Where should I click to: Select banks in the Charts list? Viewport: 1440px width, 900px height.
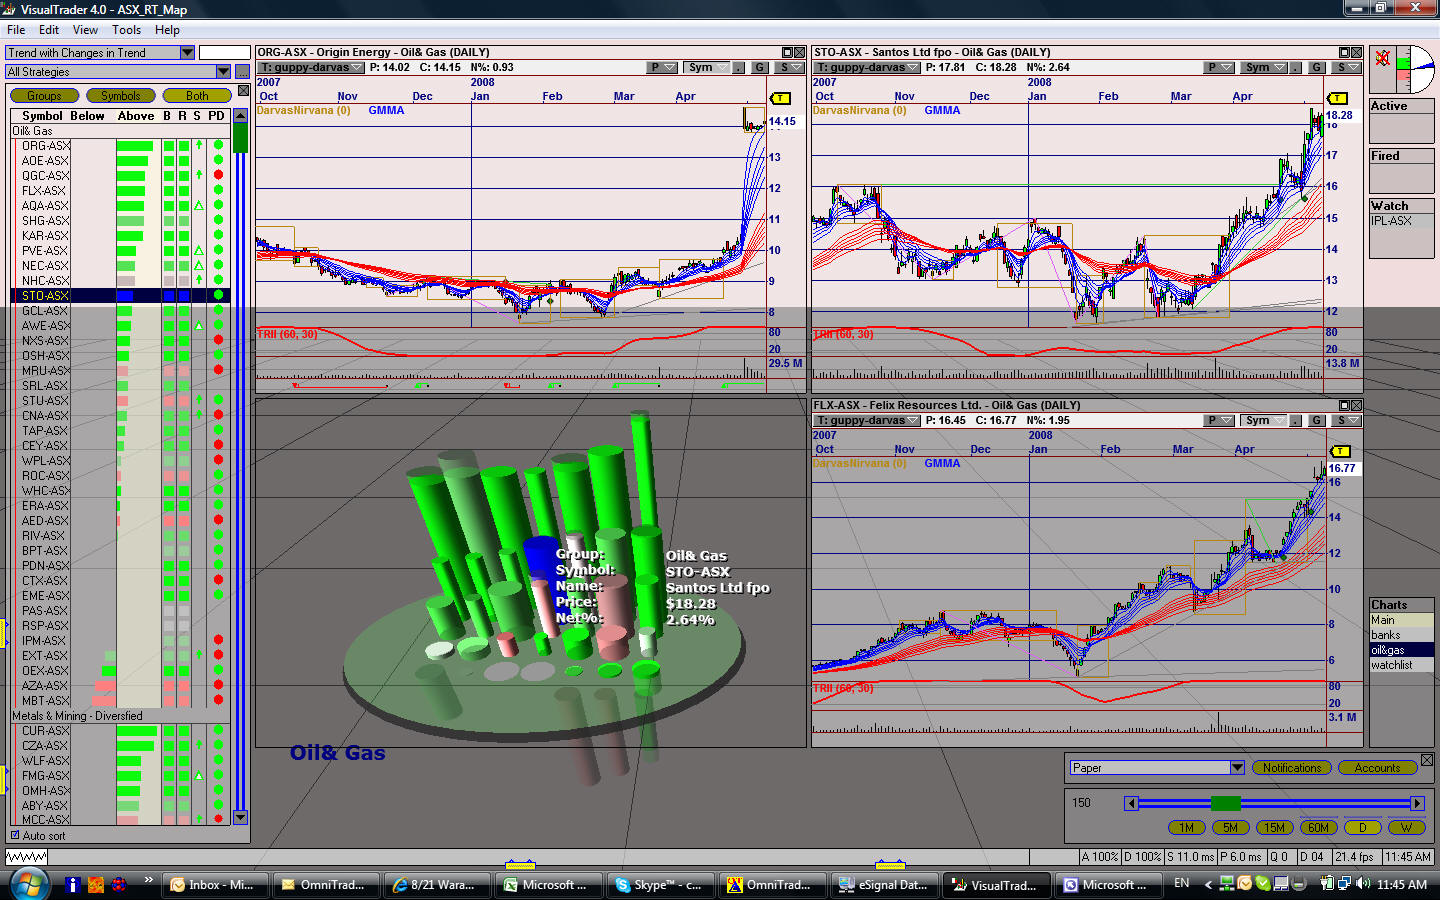[1401, 635]
